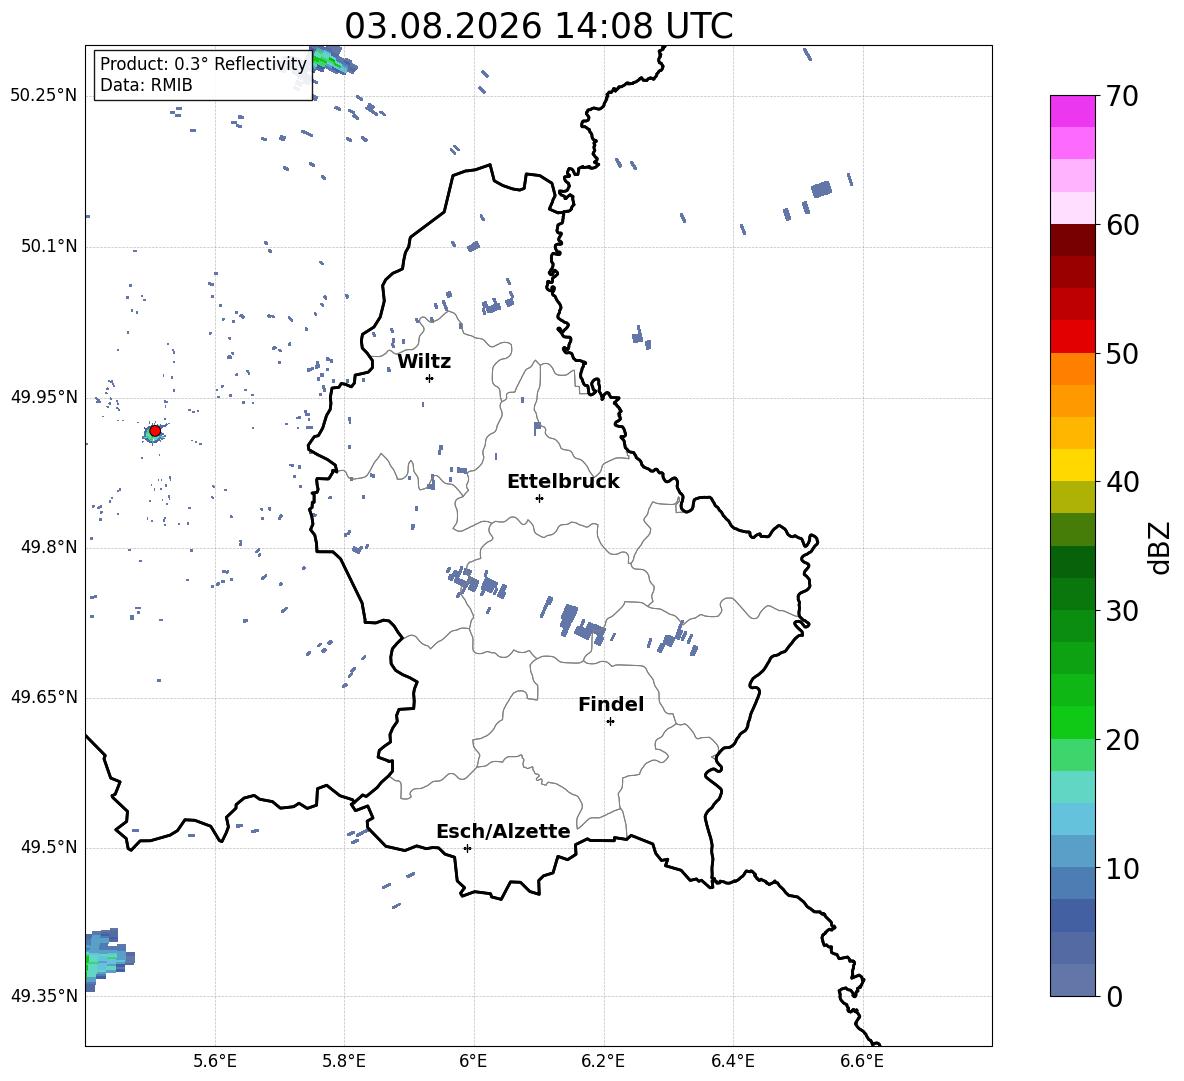Click the Findel label text
Viewport: 1184px width, 1081px height.
tap(611, 704)
